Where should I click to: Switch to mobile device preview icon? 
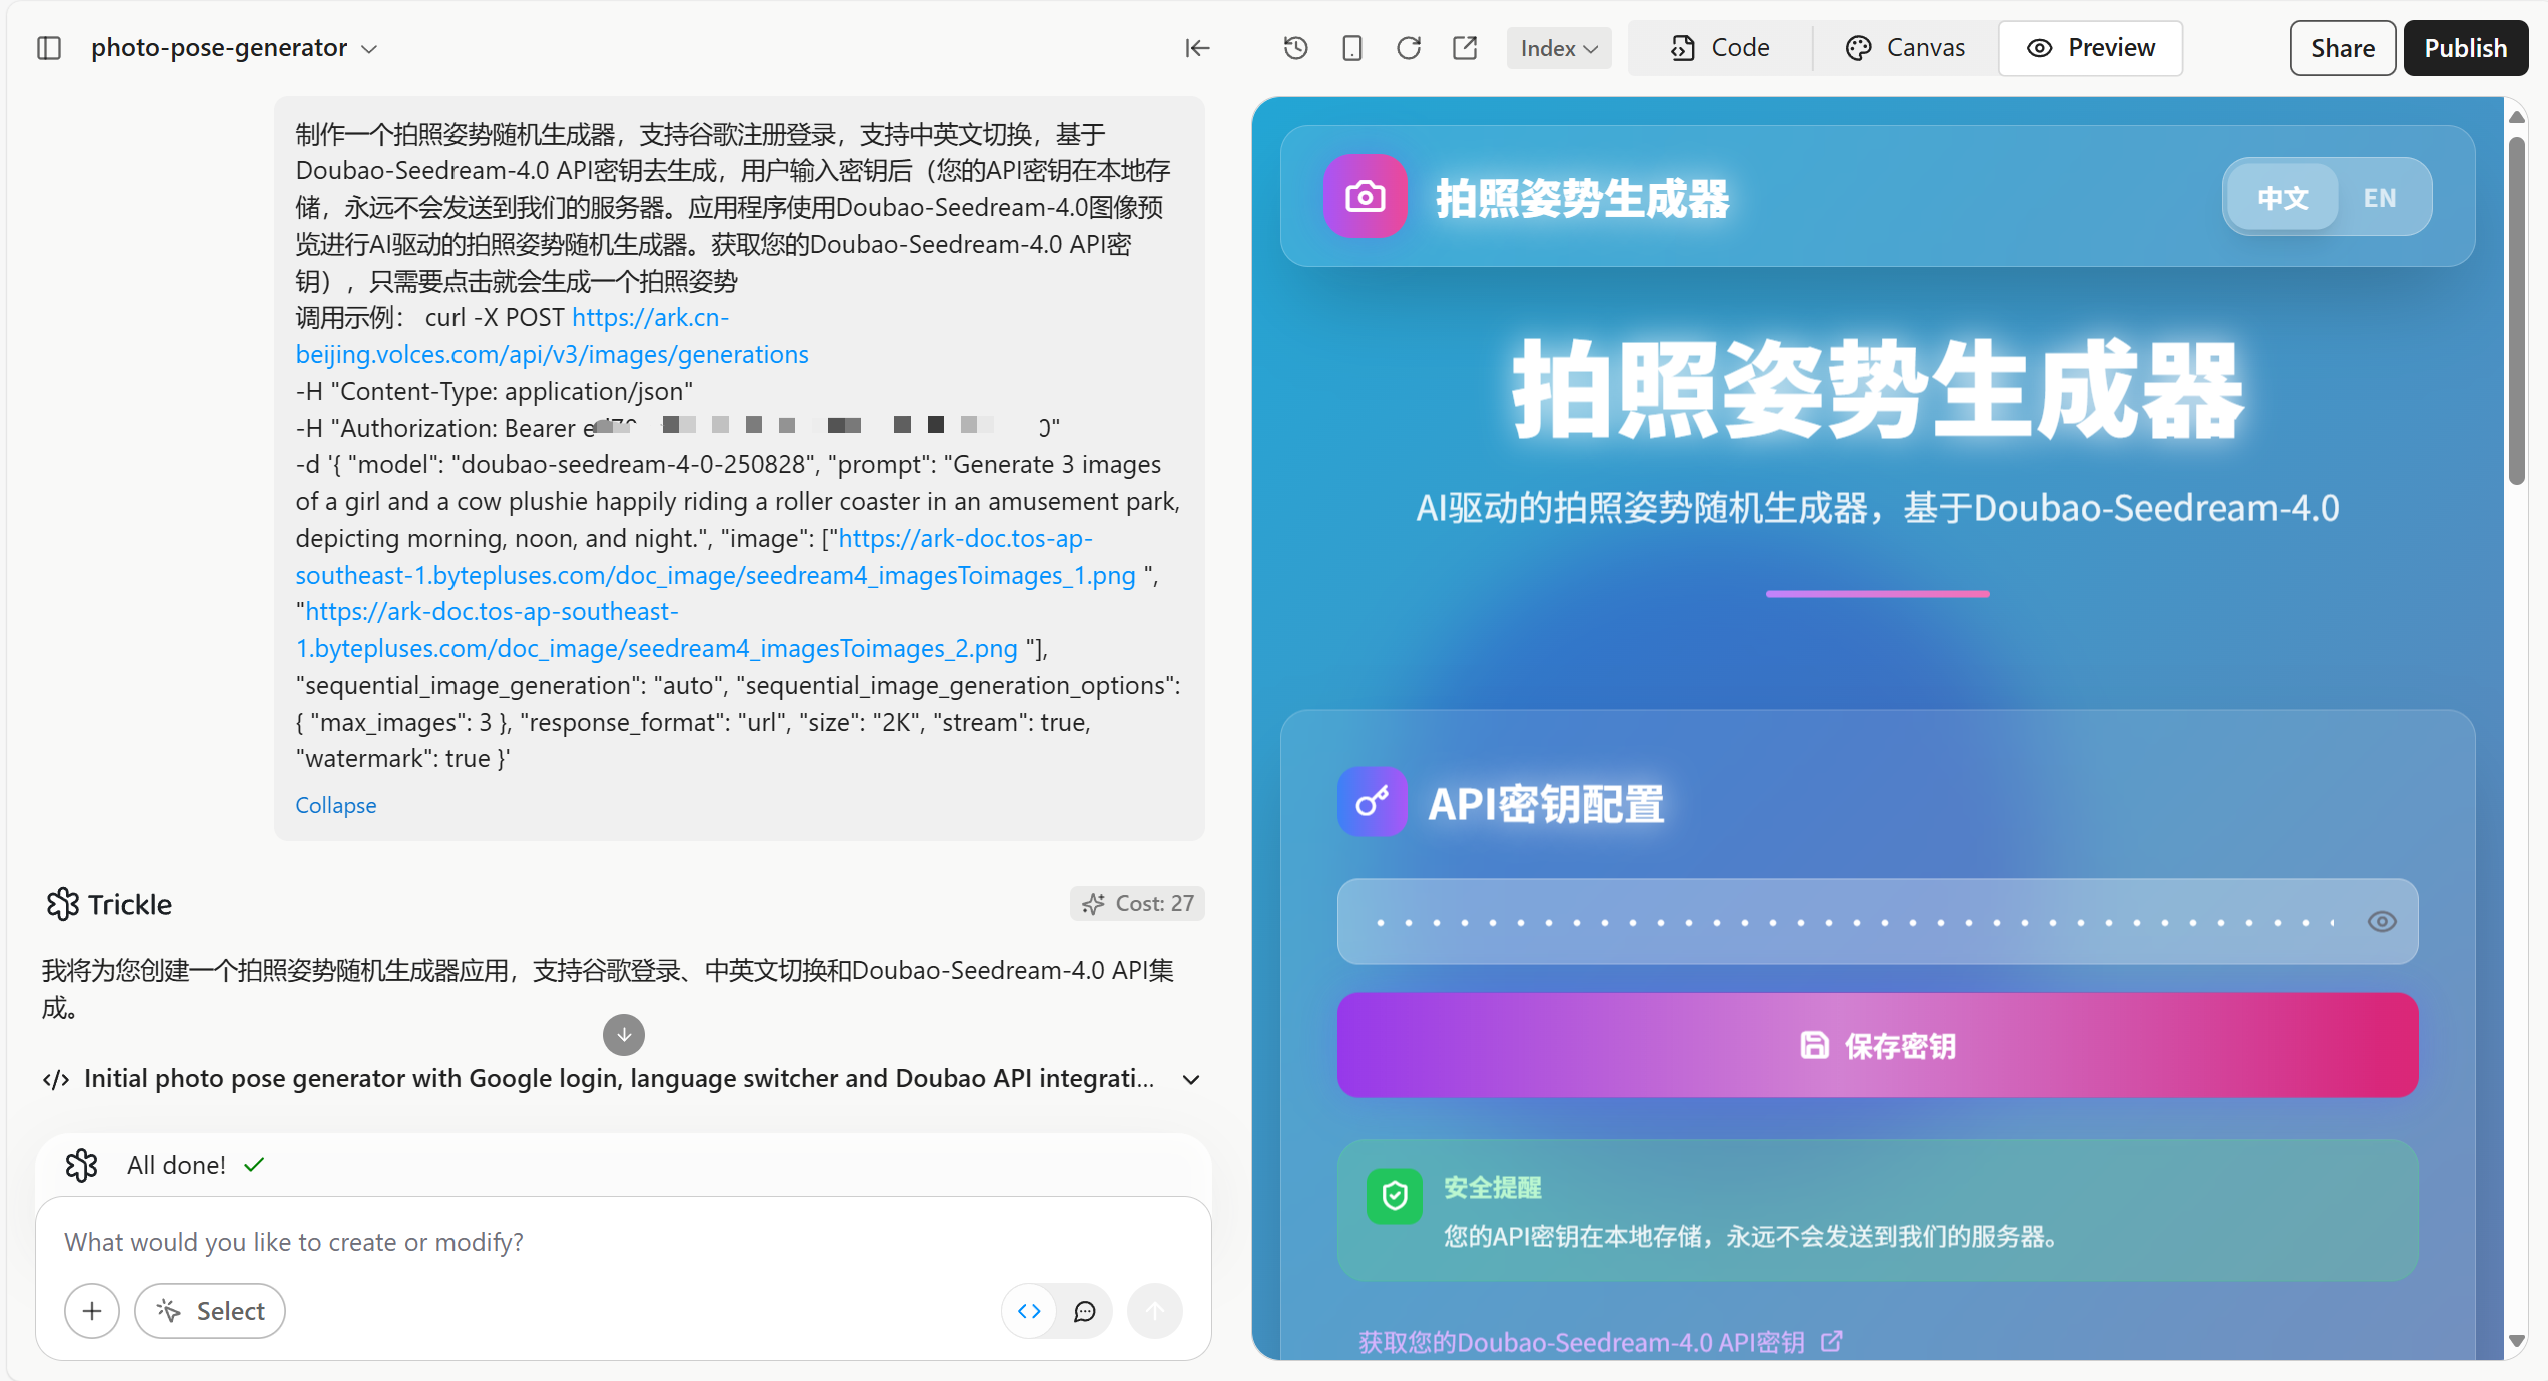click(1351, 48)
